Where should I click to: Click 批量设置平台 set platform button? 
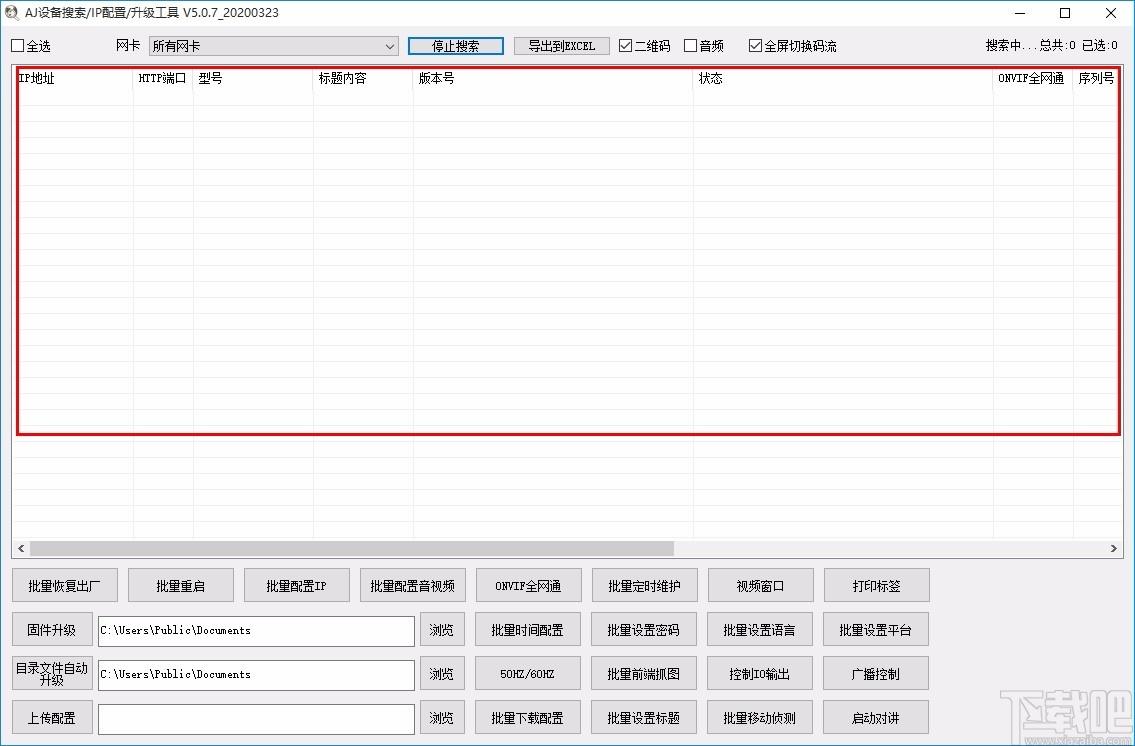point(876,630)
